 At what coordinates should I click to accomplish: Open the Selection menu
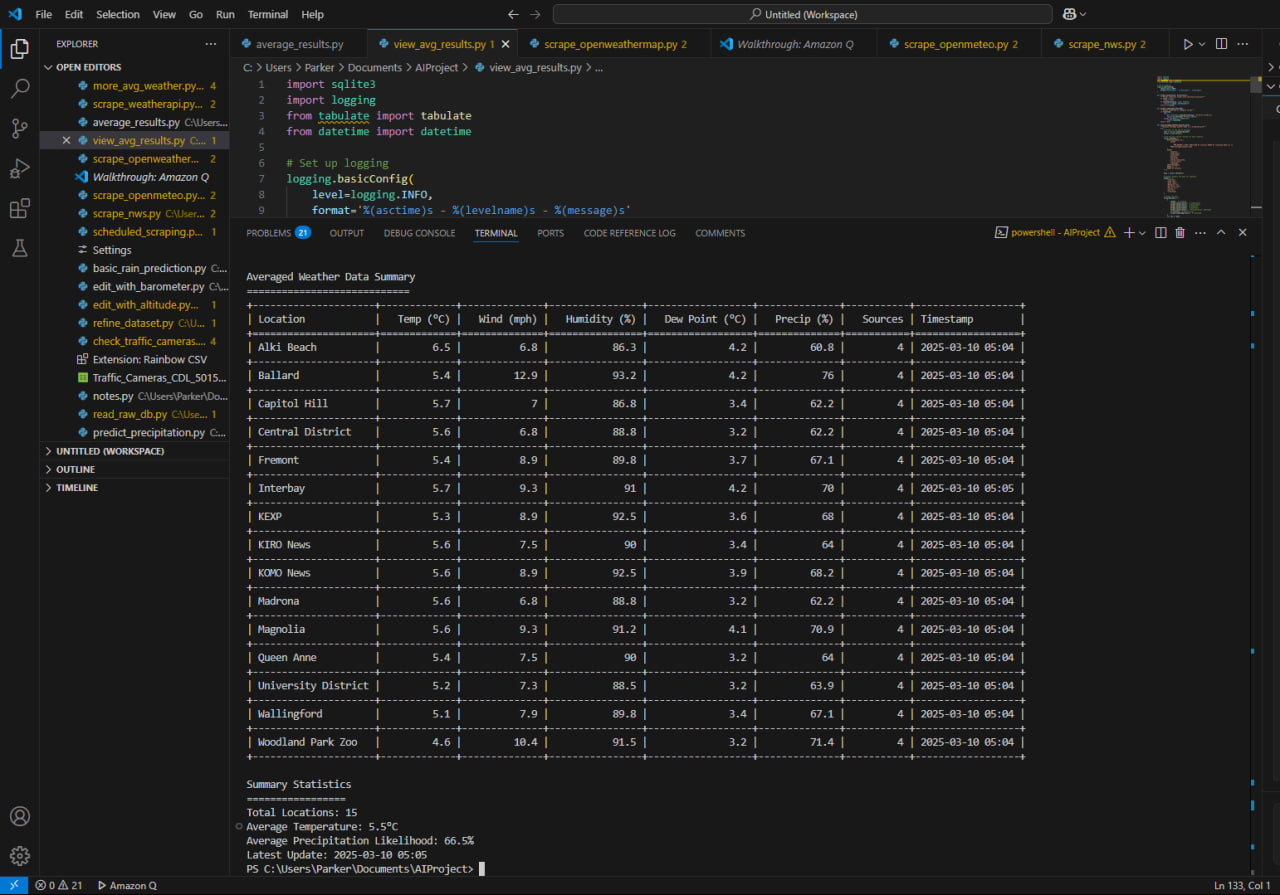coord(118,14)
